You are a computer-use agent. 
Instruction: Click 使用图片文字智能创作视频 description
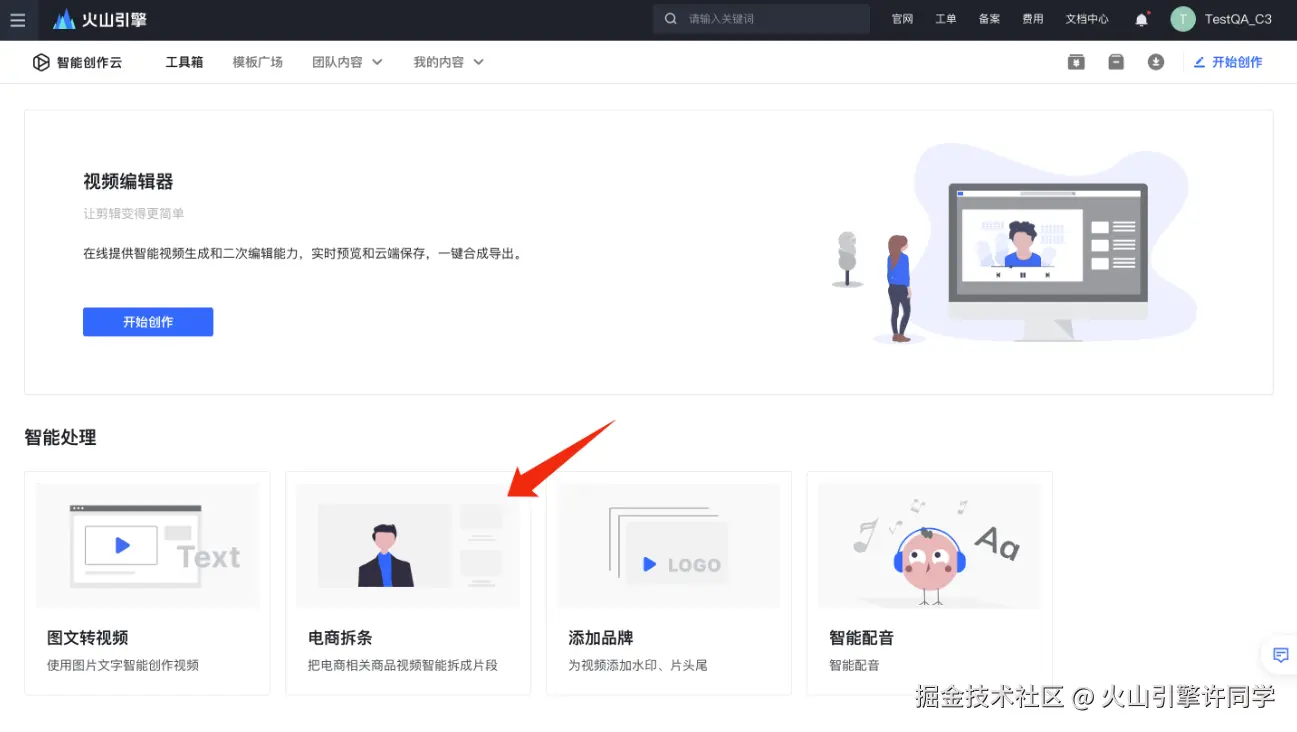[x=123, y=665]
